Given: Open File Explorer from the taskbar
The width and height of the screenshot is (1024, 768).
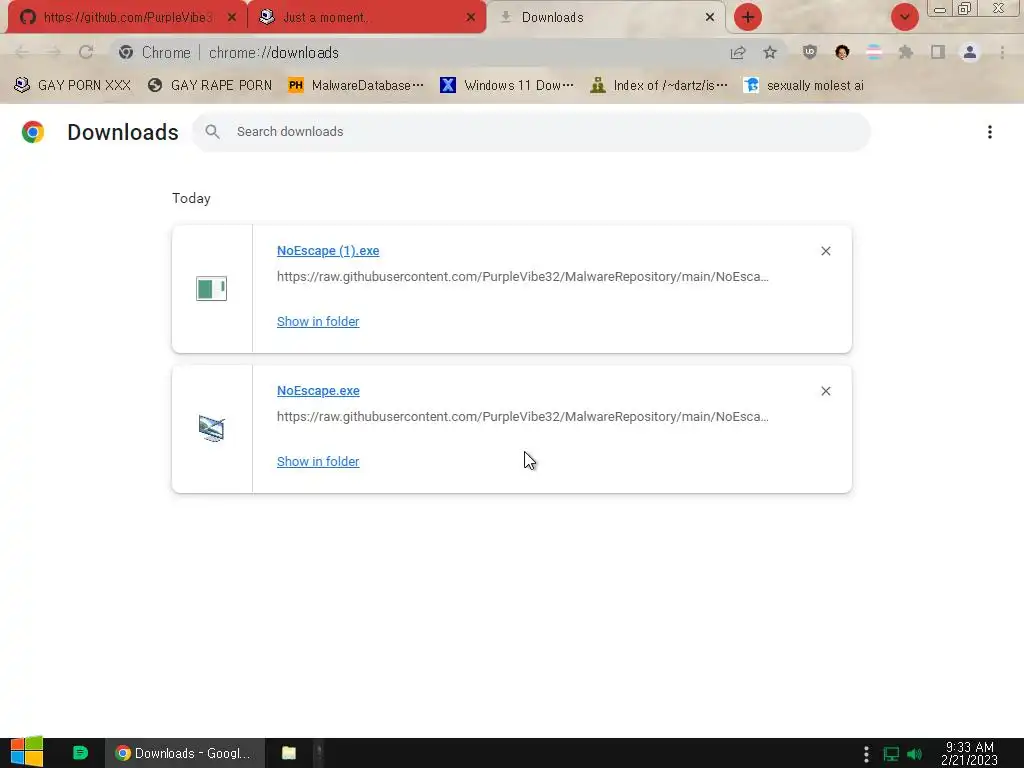Looking at the screenshot, I should tap(289, 753).
